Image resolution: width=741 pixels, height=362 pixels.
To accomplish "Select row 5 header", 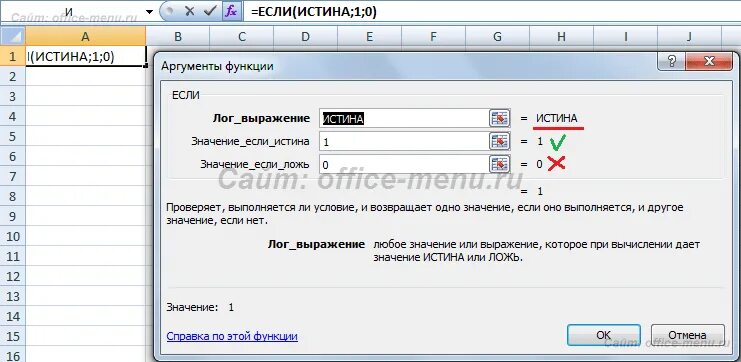I will [x=13, y=136].
